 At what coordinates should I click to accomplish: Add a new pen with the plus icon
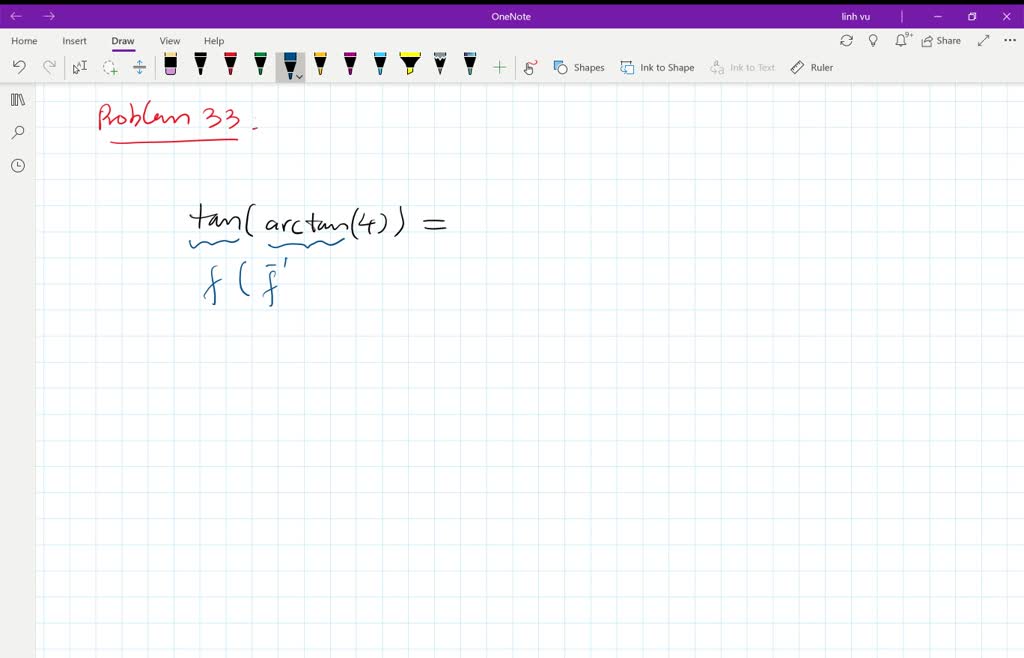tap(499, 66)
